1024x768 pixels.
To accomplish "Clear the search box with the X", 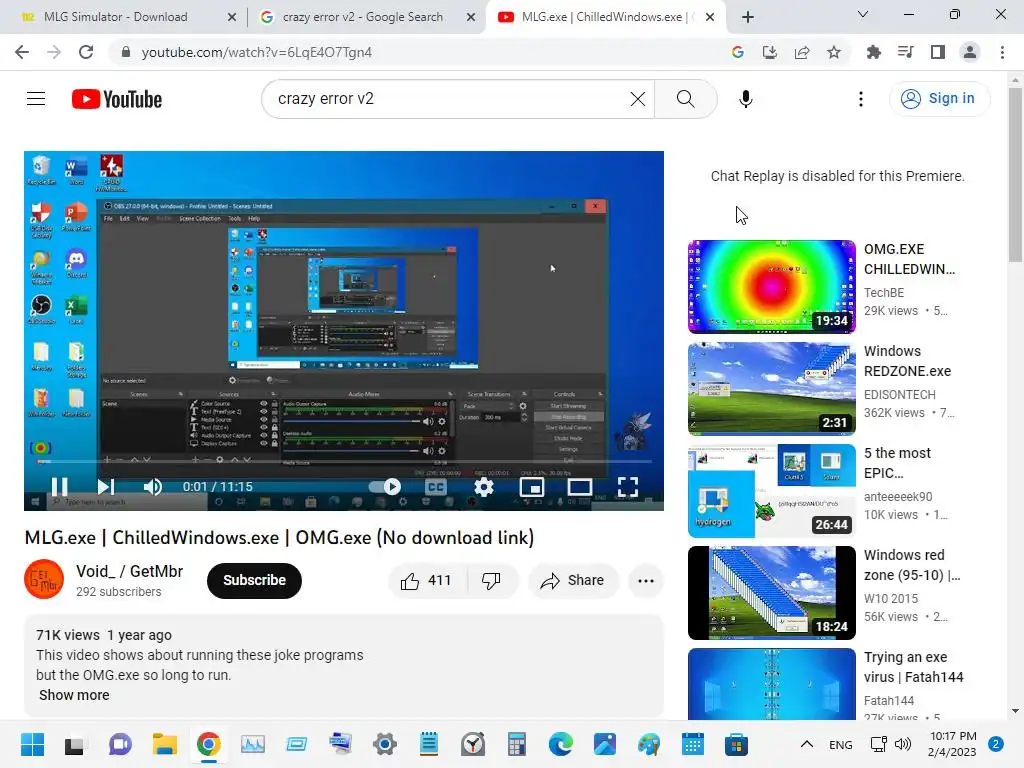I will point(637,99).
